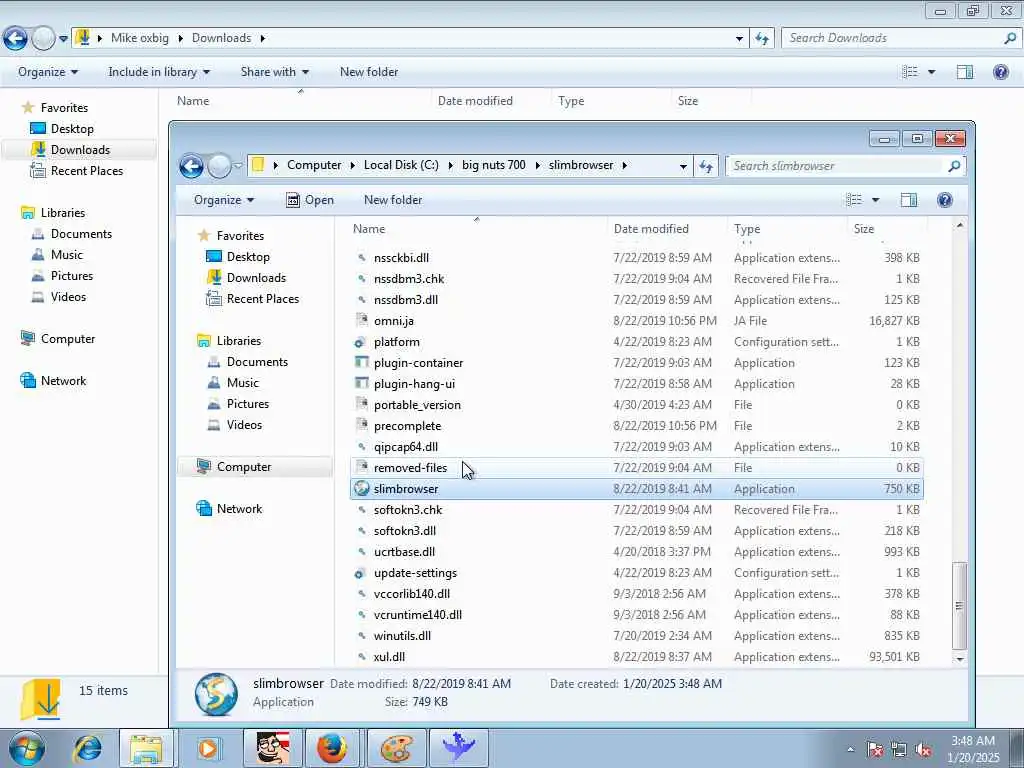Click Search slimbrowser input field
Image resolution: width=1024 pixels, height=768 pixels.
pyautogui.click(x=838, y=166)
